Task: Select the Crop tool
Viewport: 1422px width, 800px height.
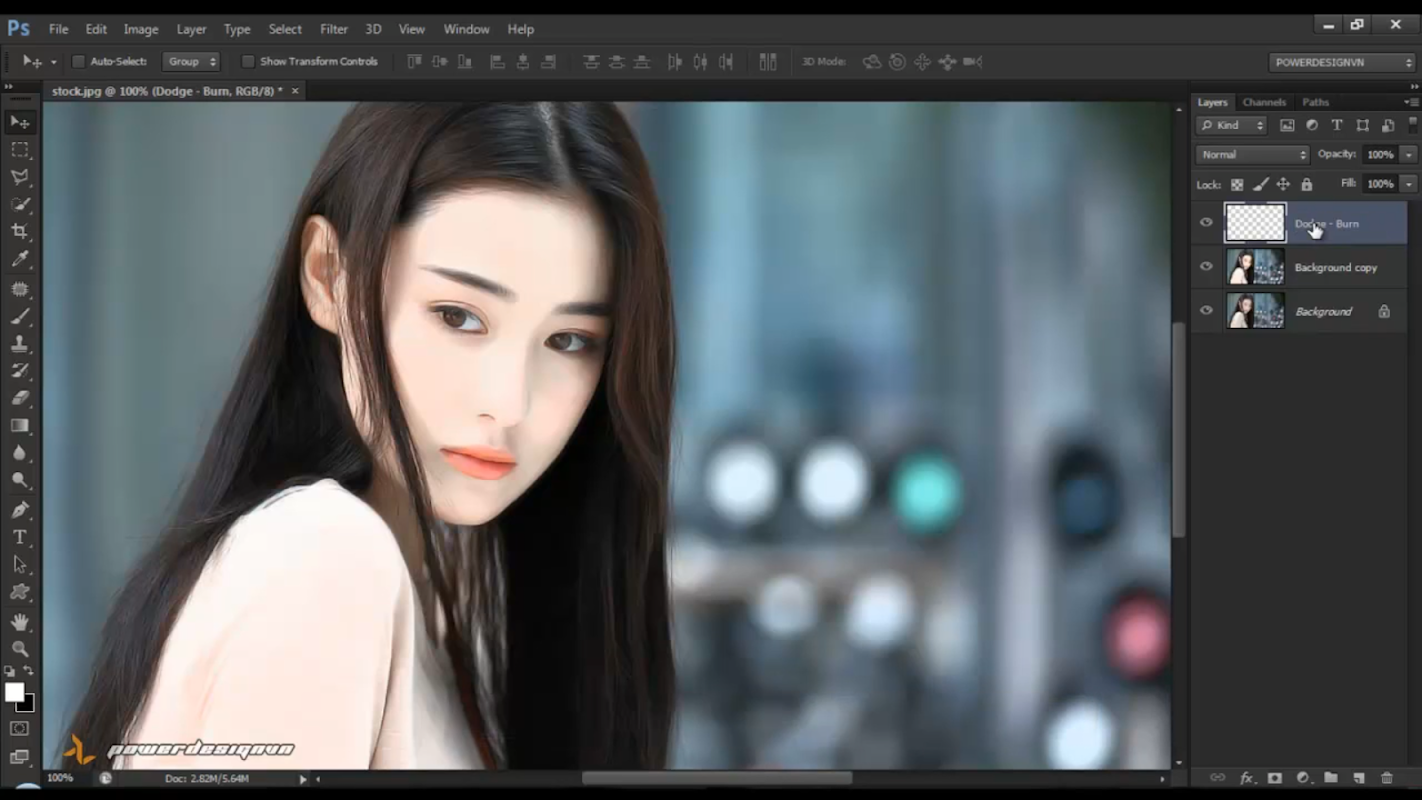Action: click(20, 232)
